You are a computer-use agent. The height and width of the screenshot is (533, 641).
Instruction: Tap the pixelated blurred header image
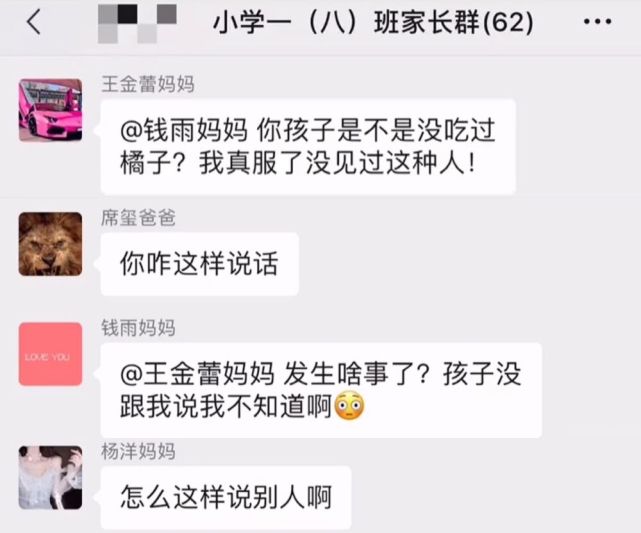137,23
